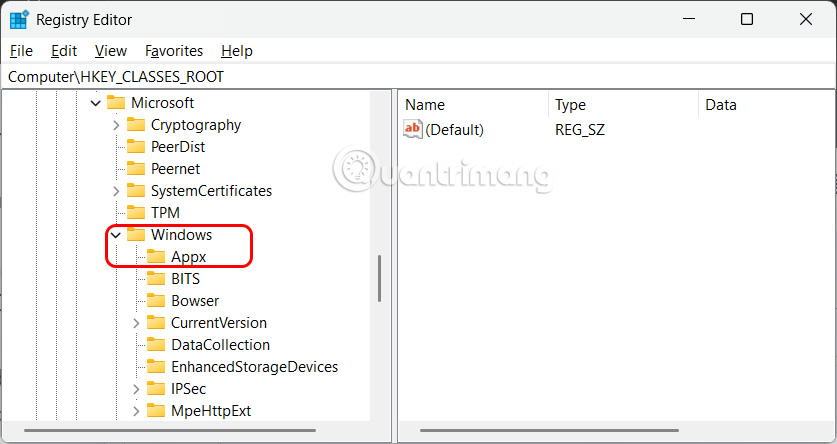Click the SystemCertificates folder icon
The image size is (837, 444).
(136, 191)
